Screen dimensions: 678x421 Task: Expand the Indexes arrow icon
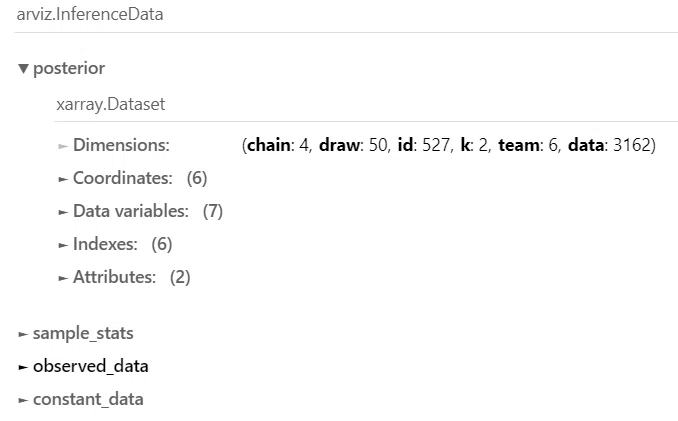click(63, 245)
